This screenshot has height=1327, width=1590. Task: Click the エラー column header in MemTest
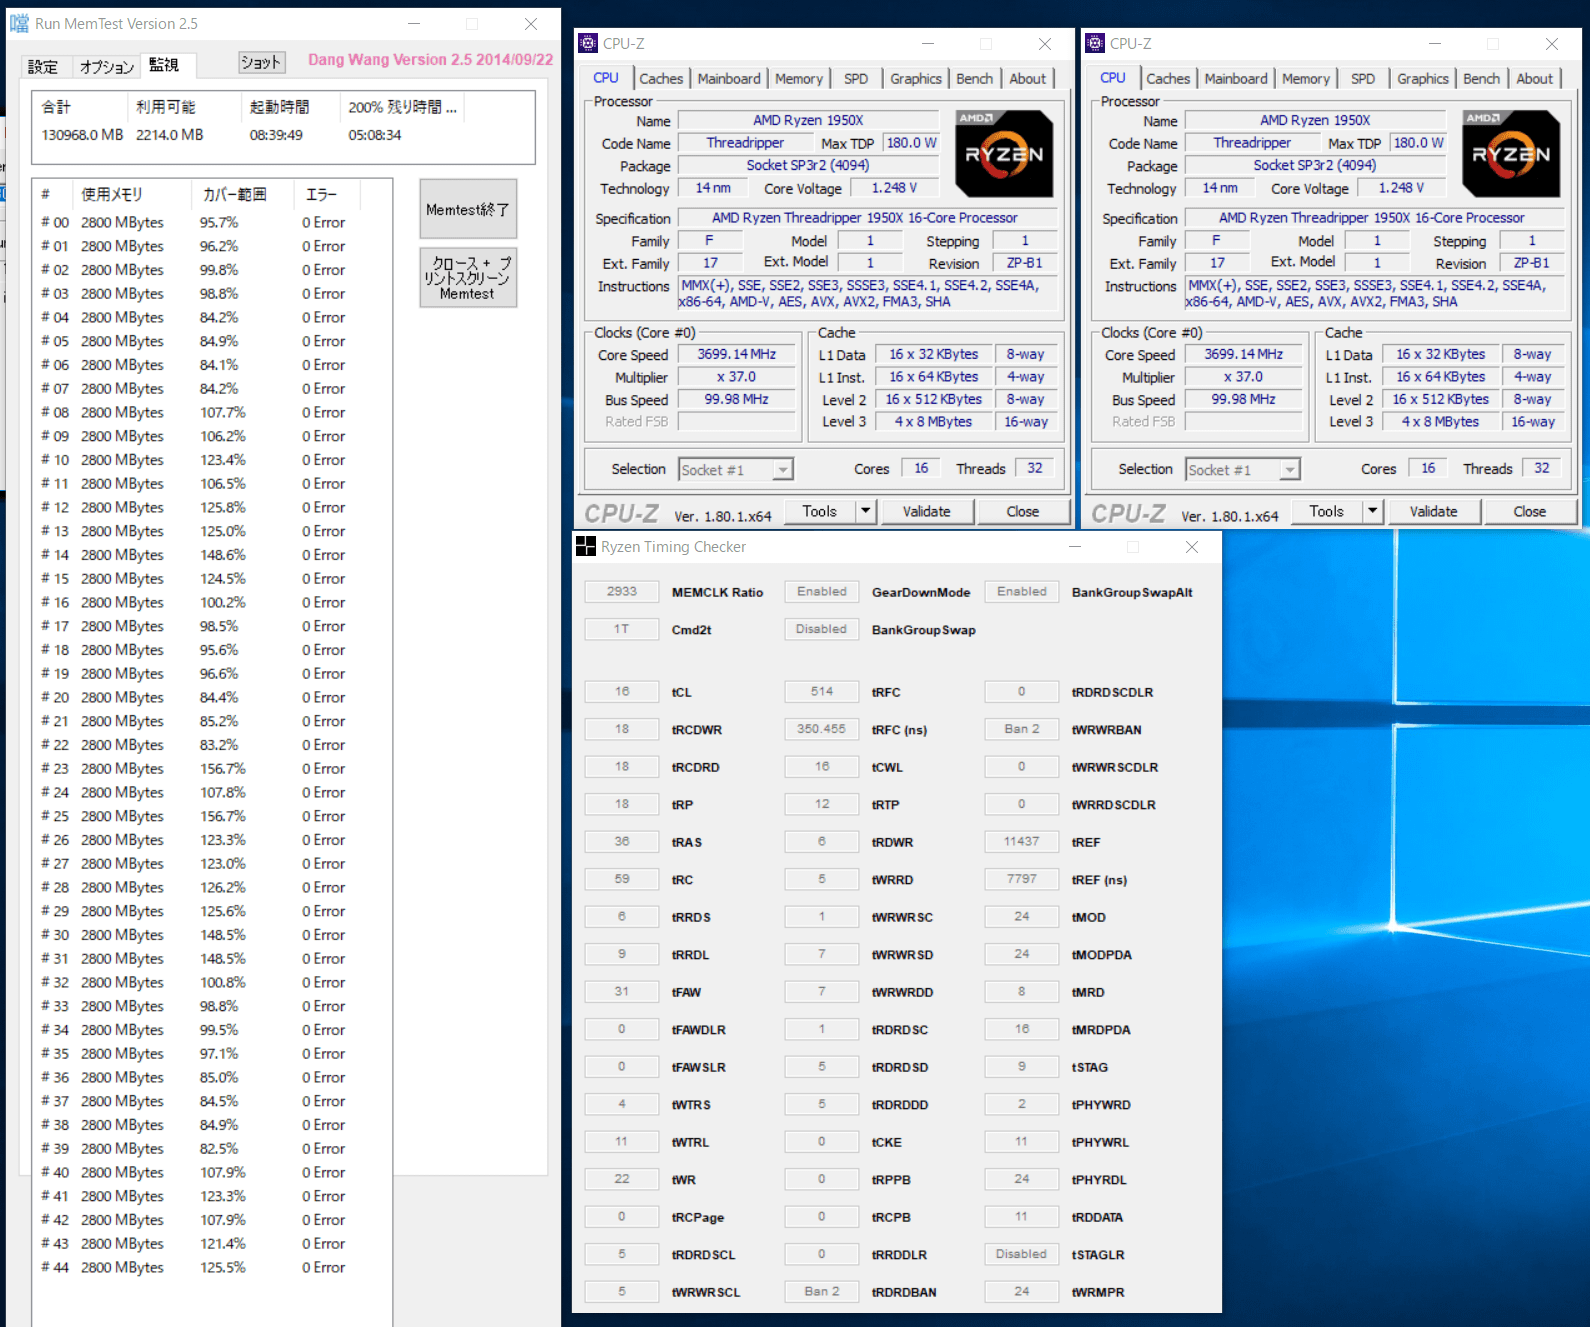(327, 194)
